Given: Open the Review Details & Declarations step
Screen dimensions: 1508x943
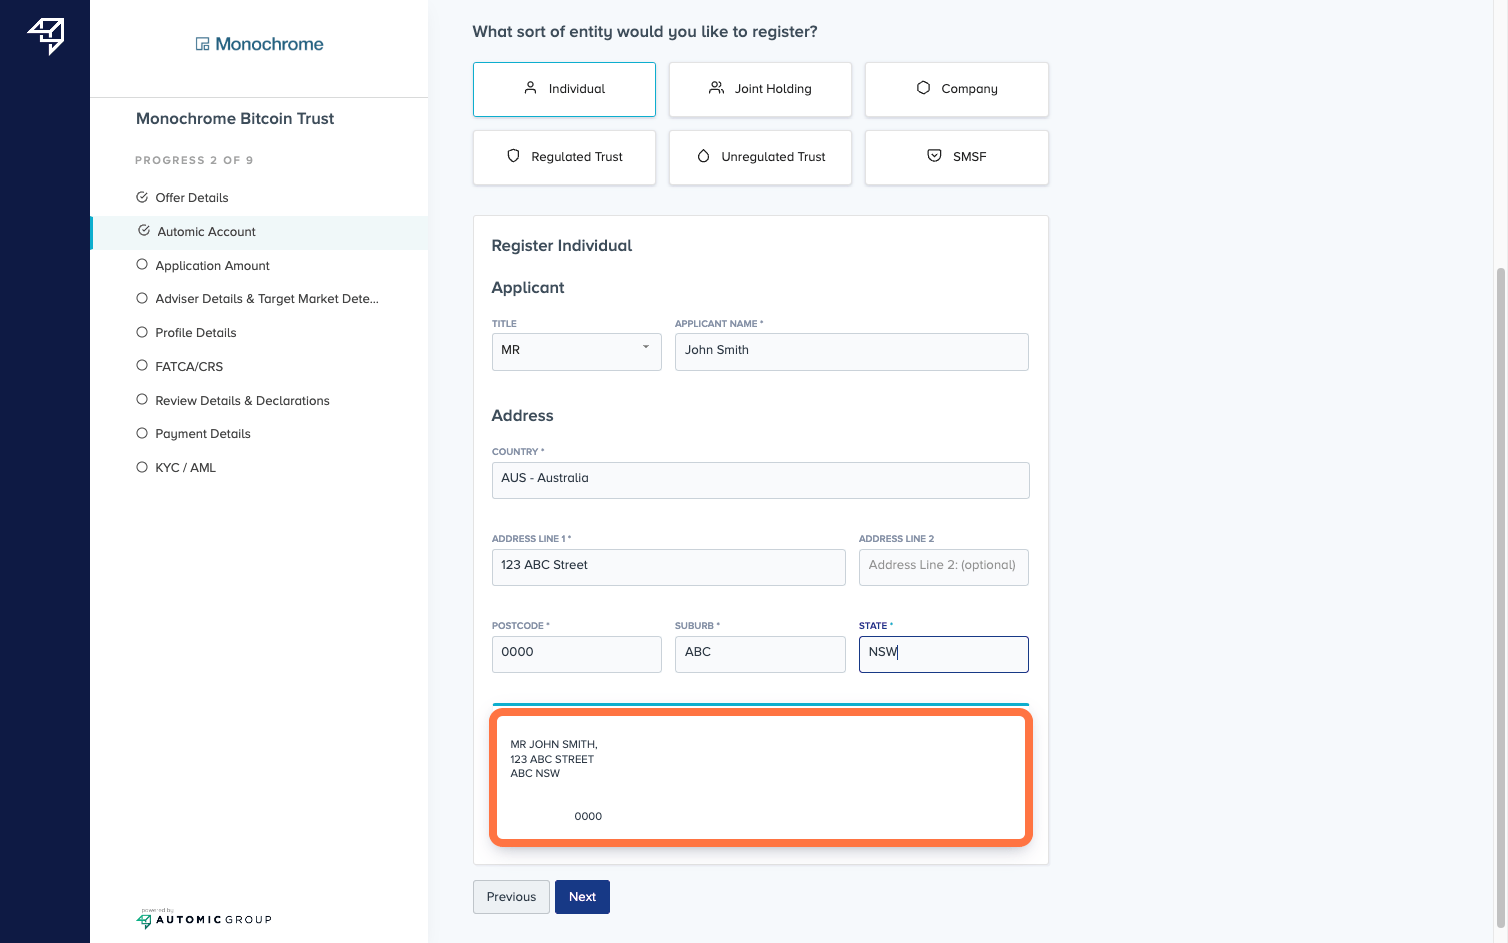Looking at the screenshot, I should (x=242, y=401).
